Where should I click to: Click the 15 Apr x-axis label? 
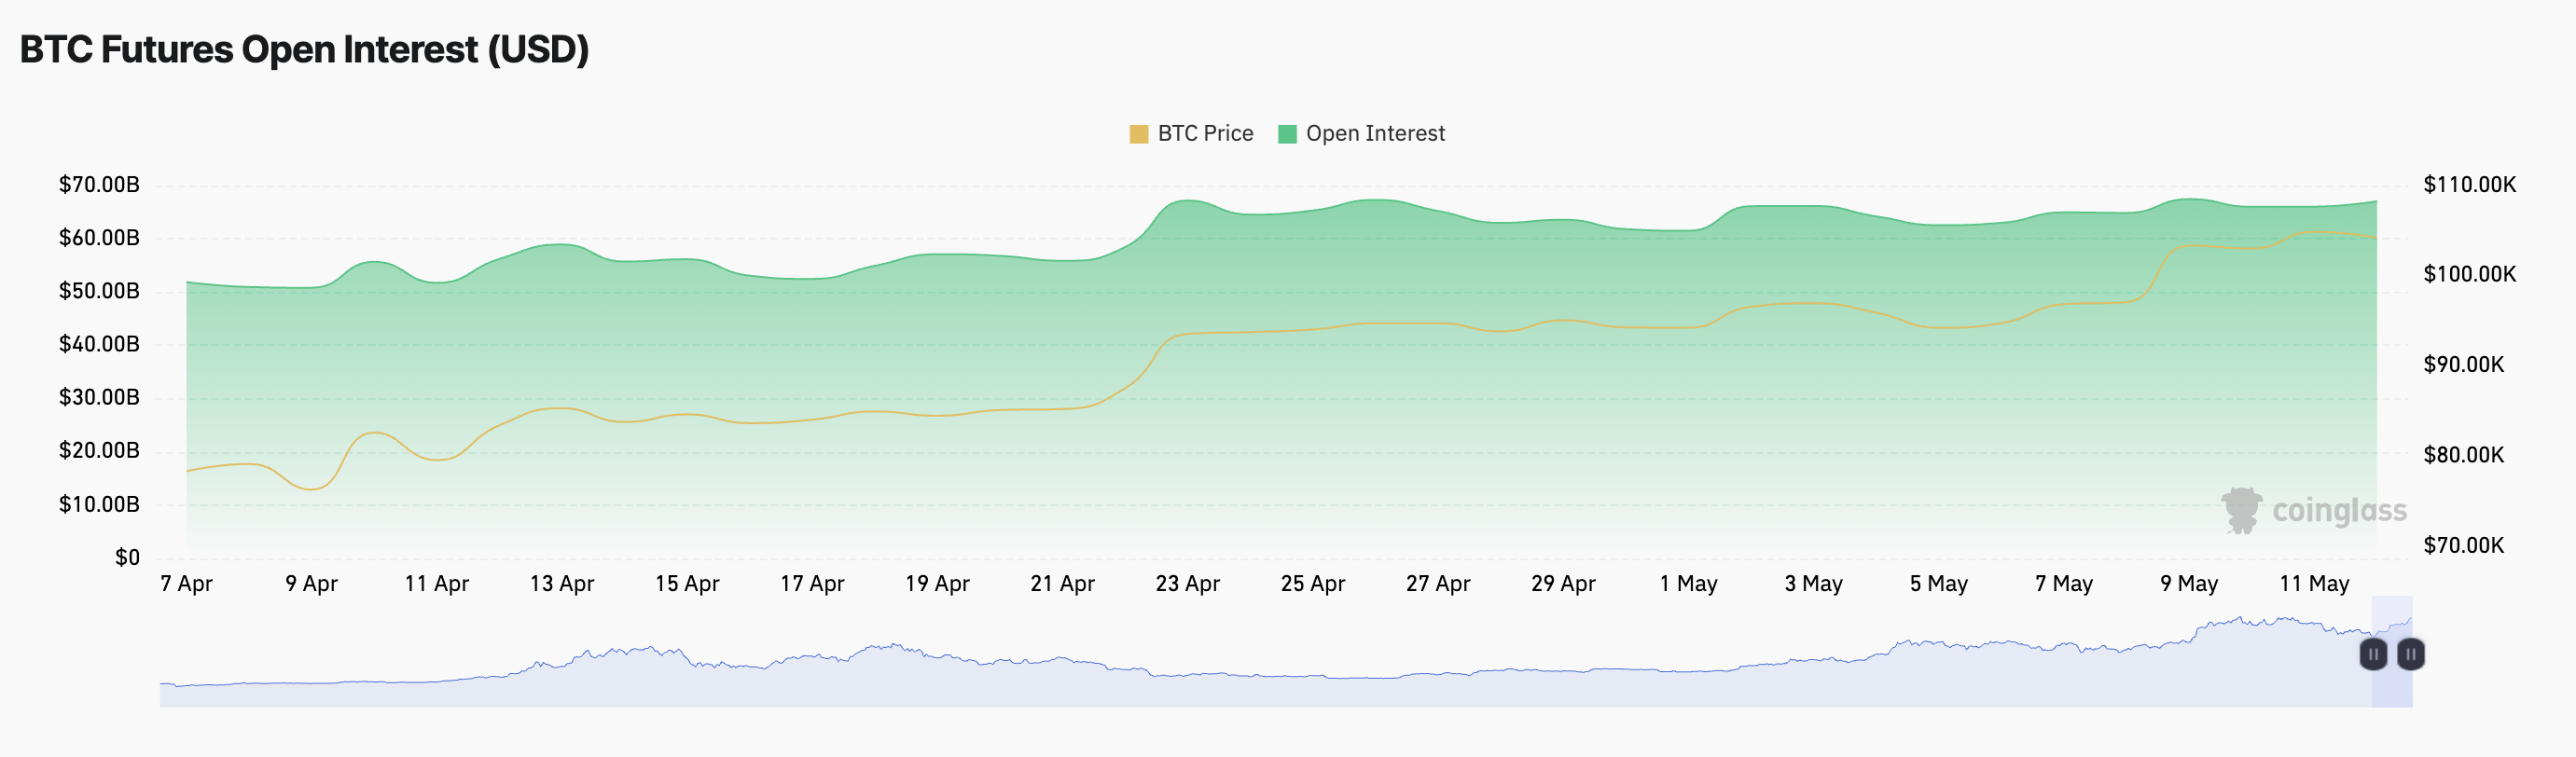point(687,583)
